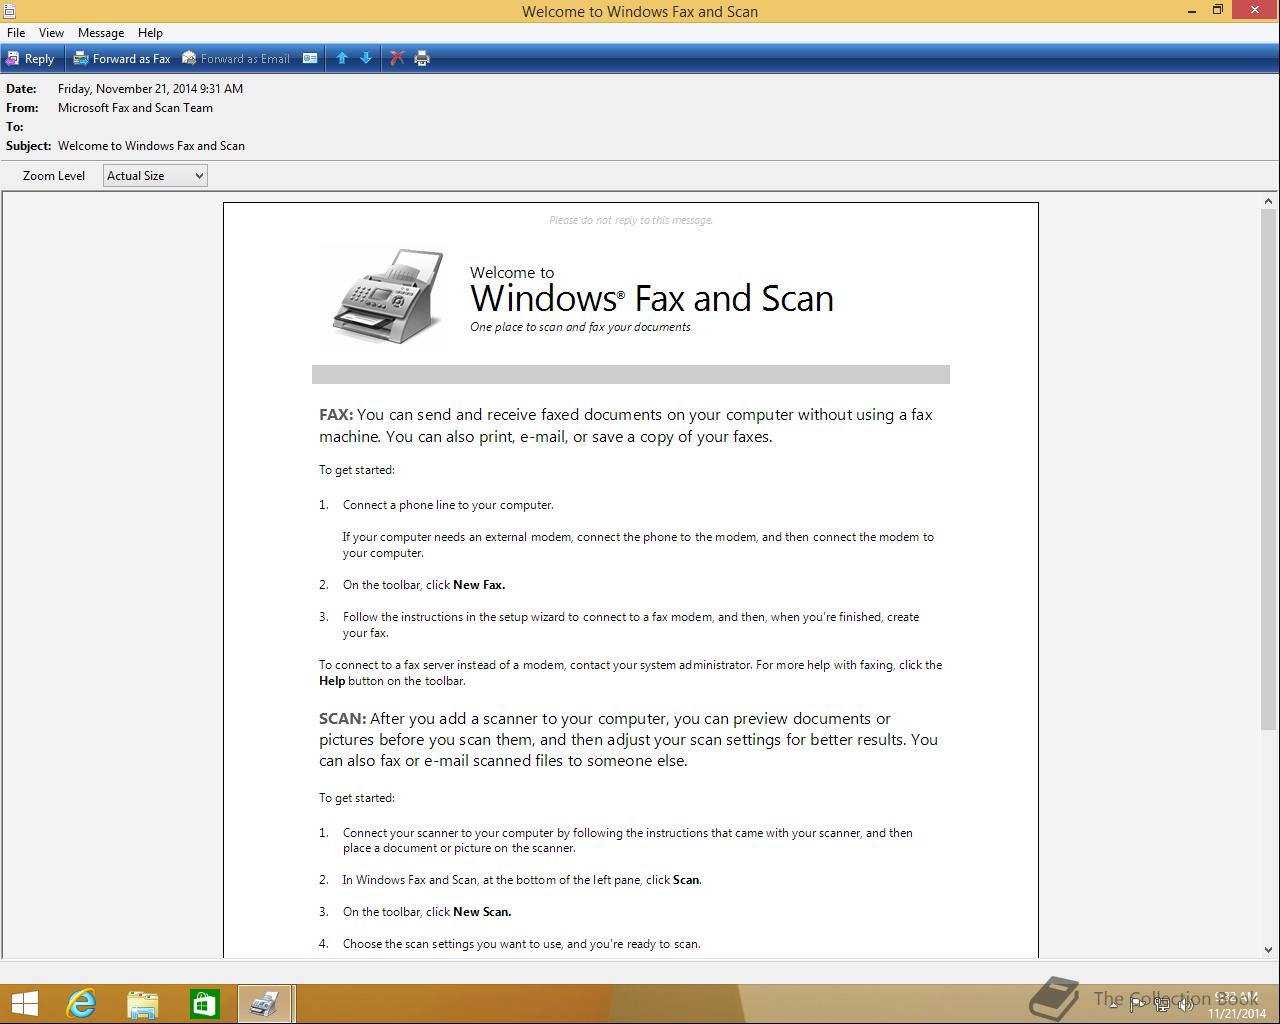The image size is (1280, 1024).
Task: Click the contact card icon in toolbar
Action: pos(310,58)
